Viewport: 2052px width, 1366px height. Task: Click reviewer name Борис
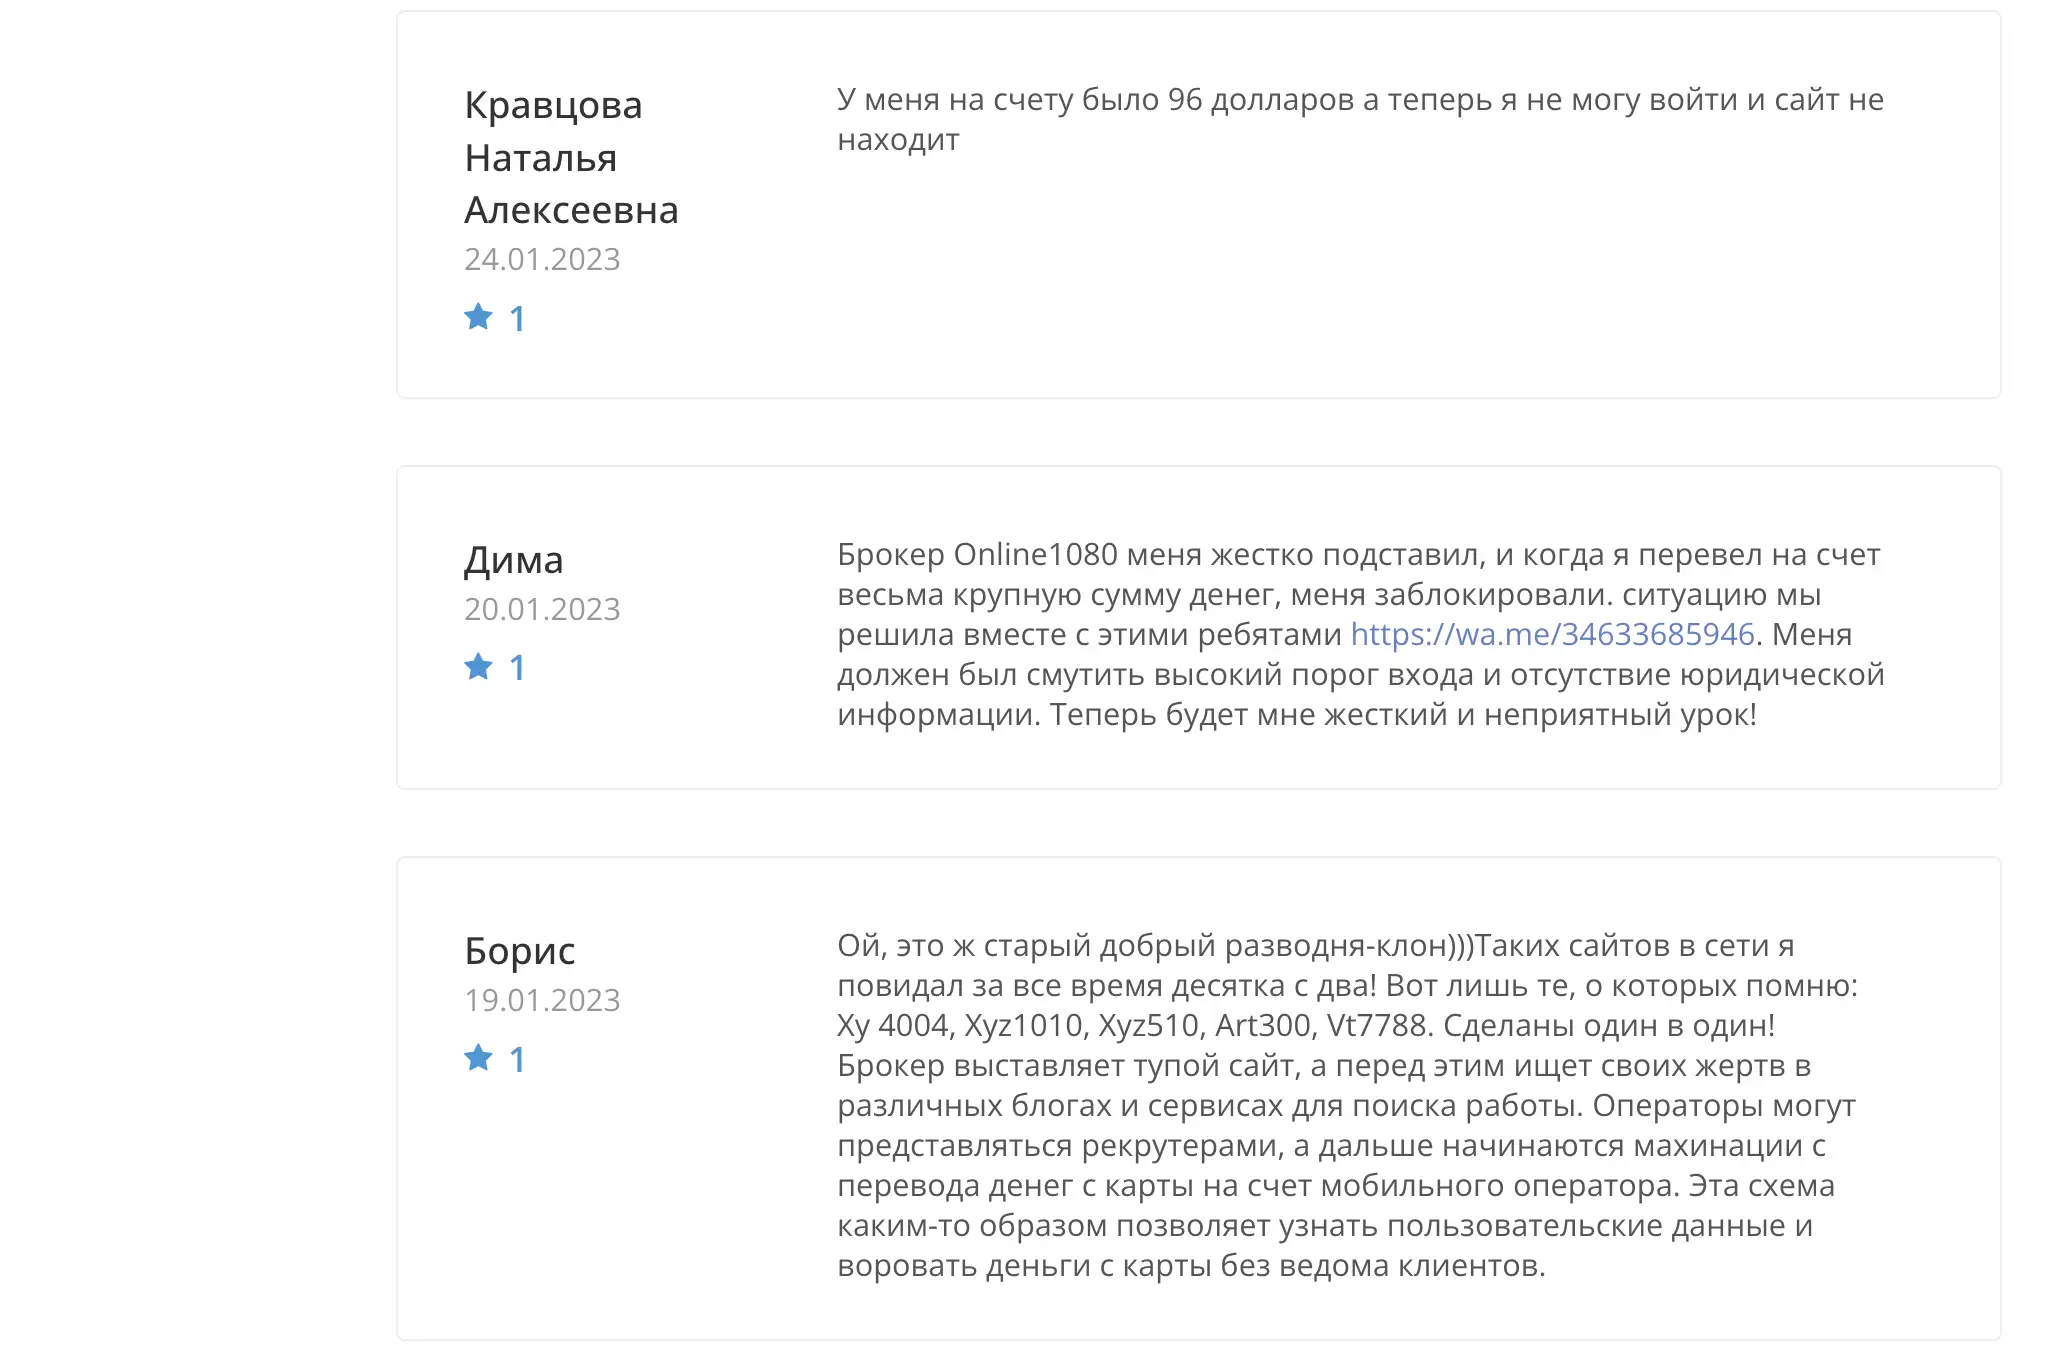(x=519, y=950)
